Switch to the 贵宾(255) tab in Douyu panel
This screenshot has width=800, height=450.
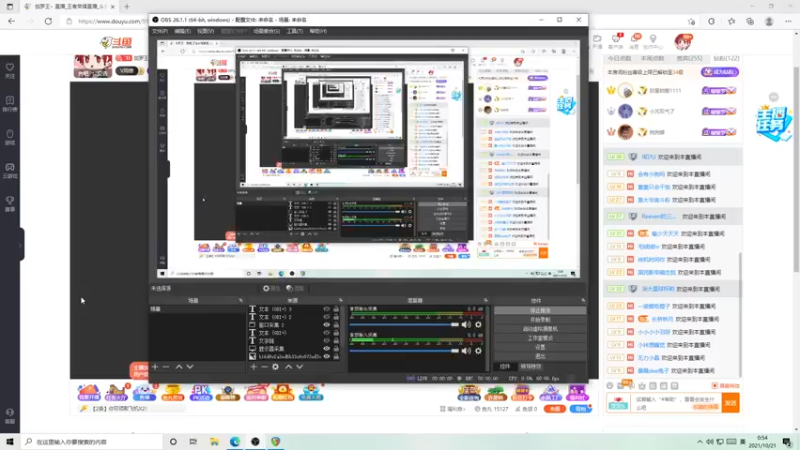coord(689,59)
